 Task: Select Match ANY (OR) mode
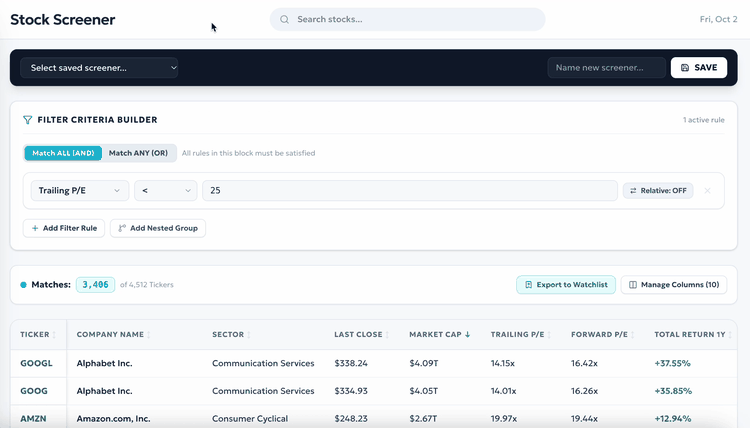(138, 153)
